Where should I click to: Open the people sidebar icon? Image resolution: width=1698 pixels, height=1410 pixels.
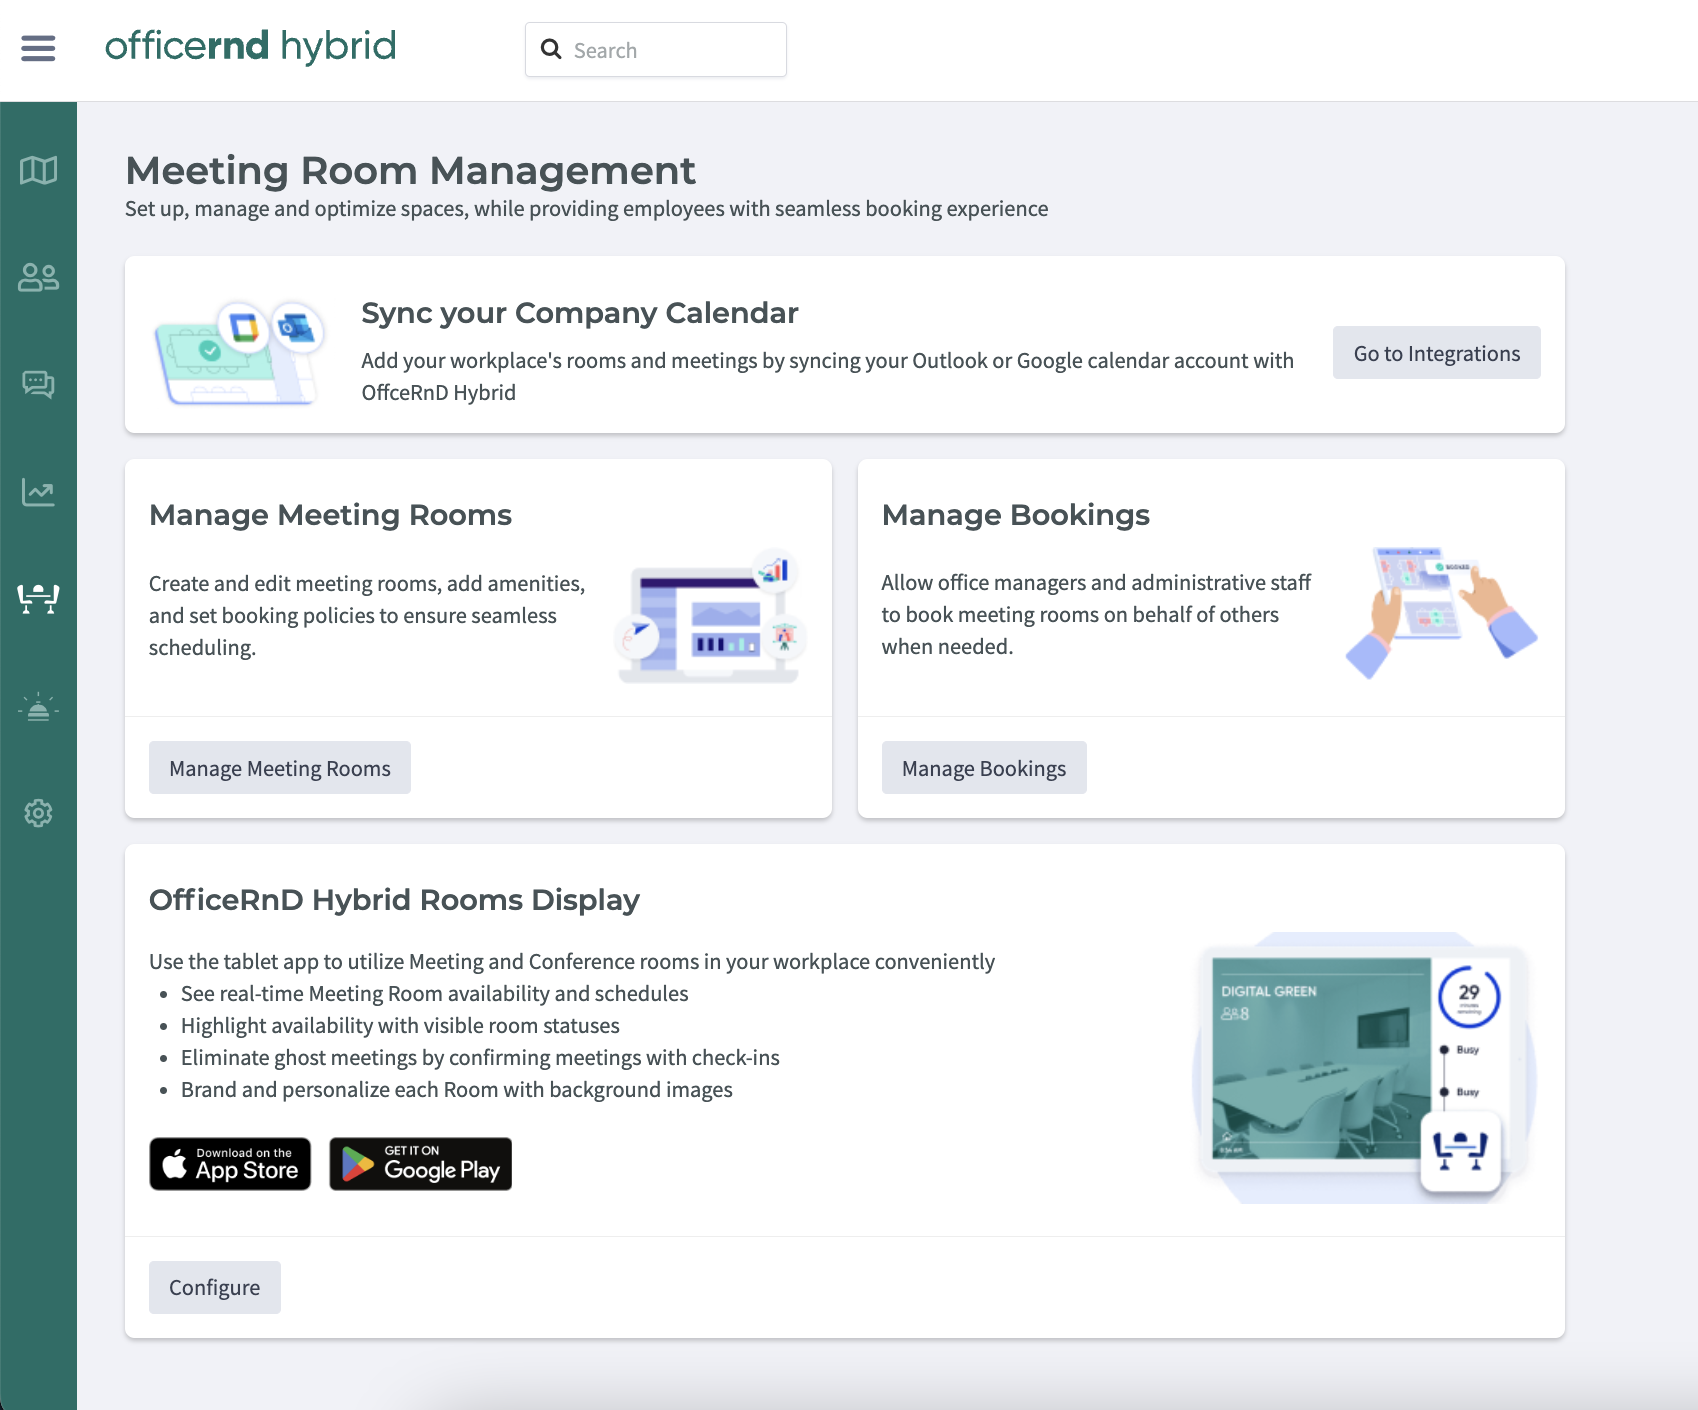[x=38, y=277]
